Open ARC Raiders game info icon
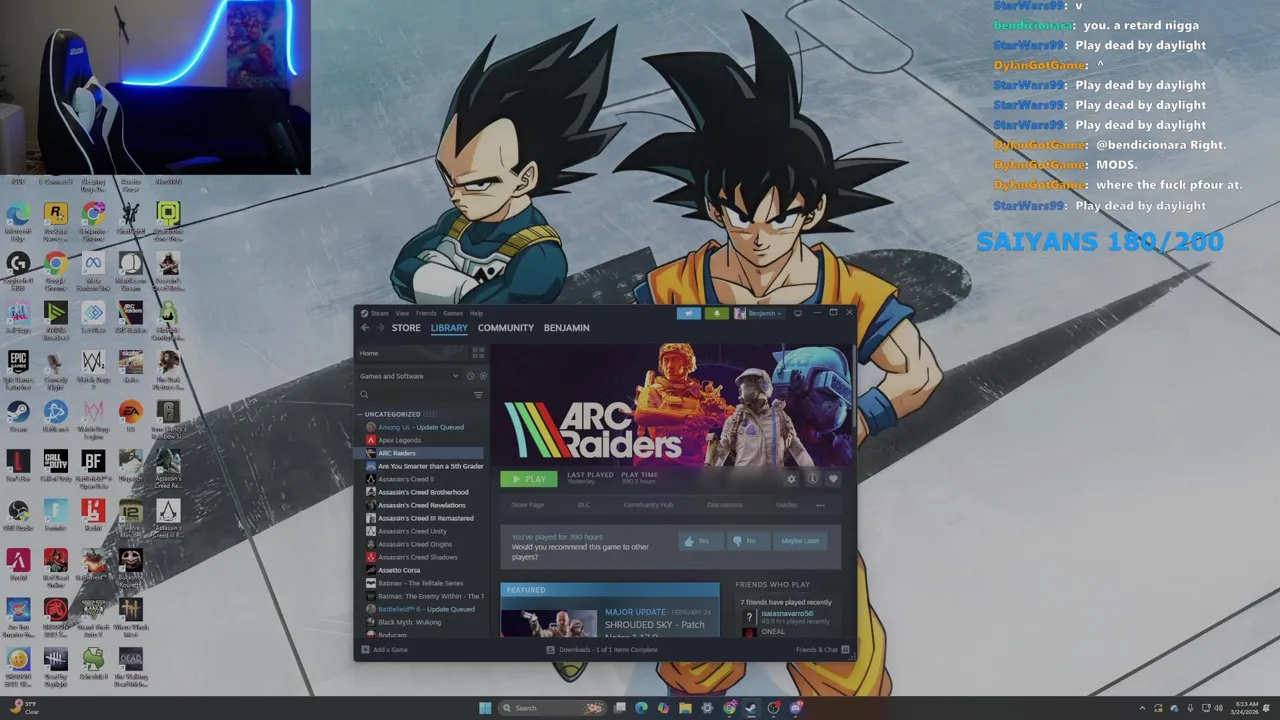The width and height of the screenshot is (1280, 720). click(812, 479)
